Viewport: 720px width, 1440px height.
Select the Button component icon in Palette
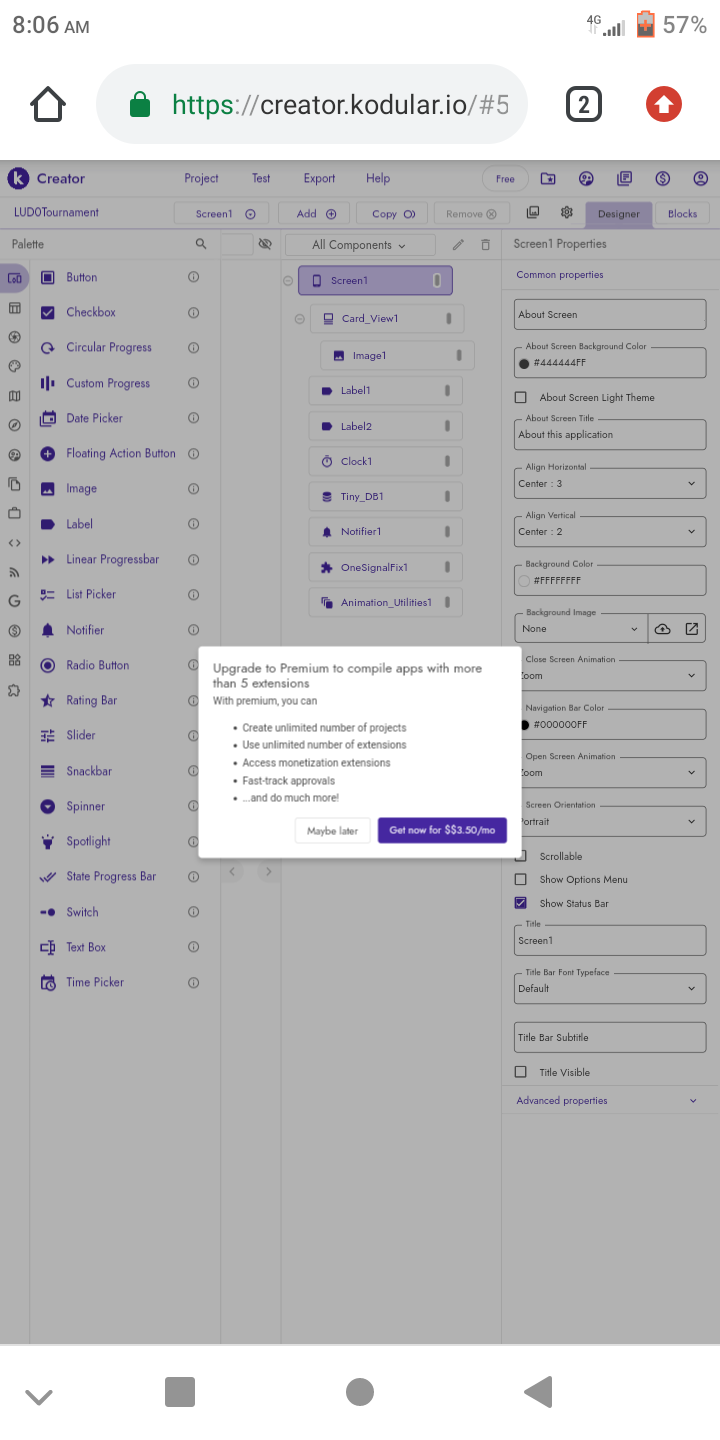click(x=46, y=277)
